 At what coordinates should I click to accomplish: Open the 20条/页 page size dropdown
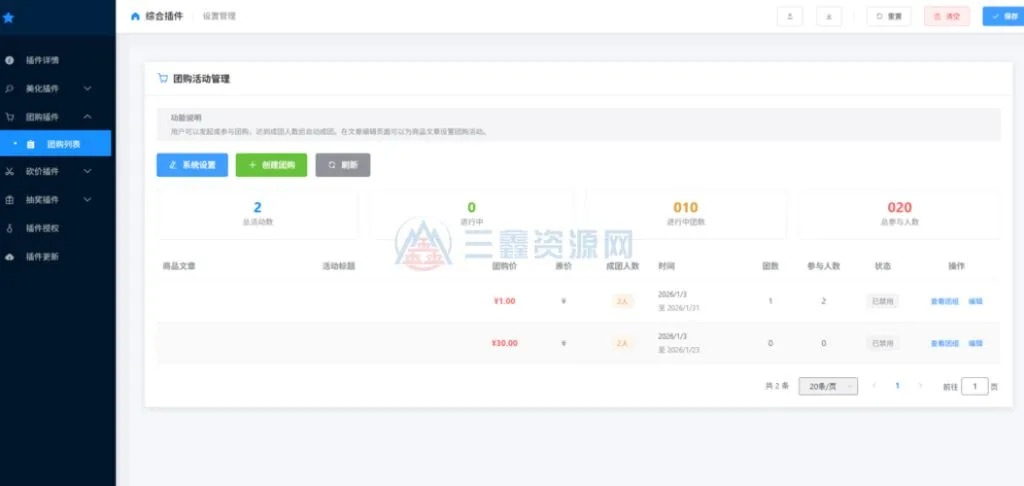[x=827, y=386]
